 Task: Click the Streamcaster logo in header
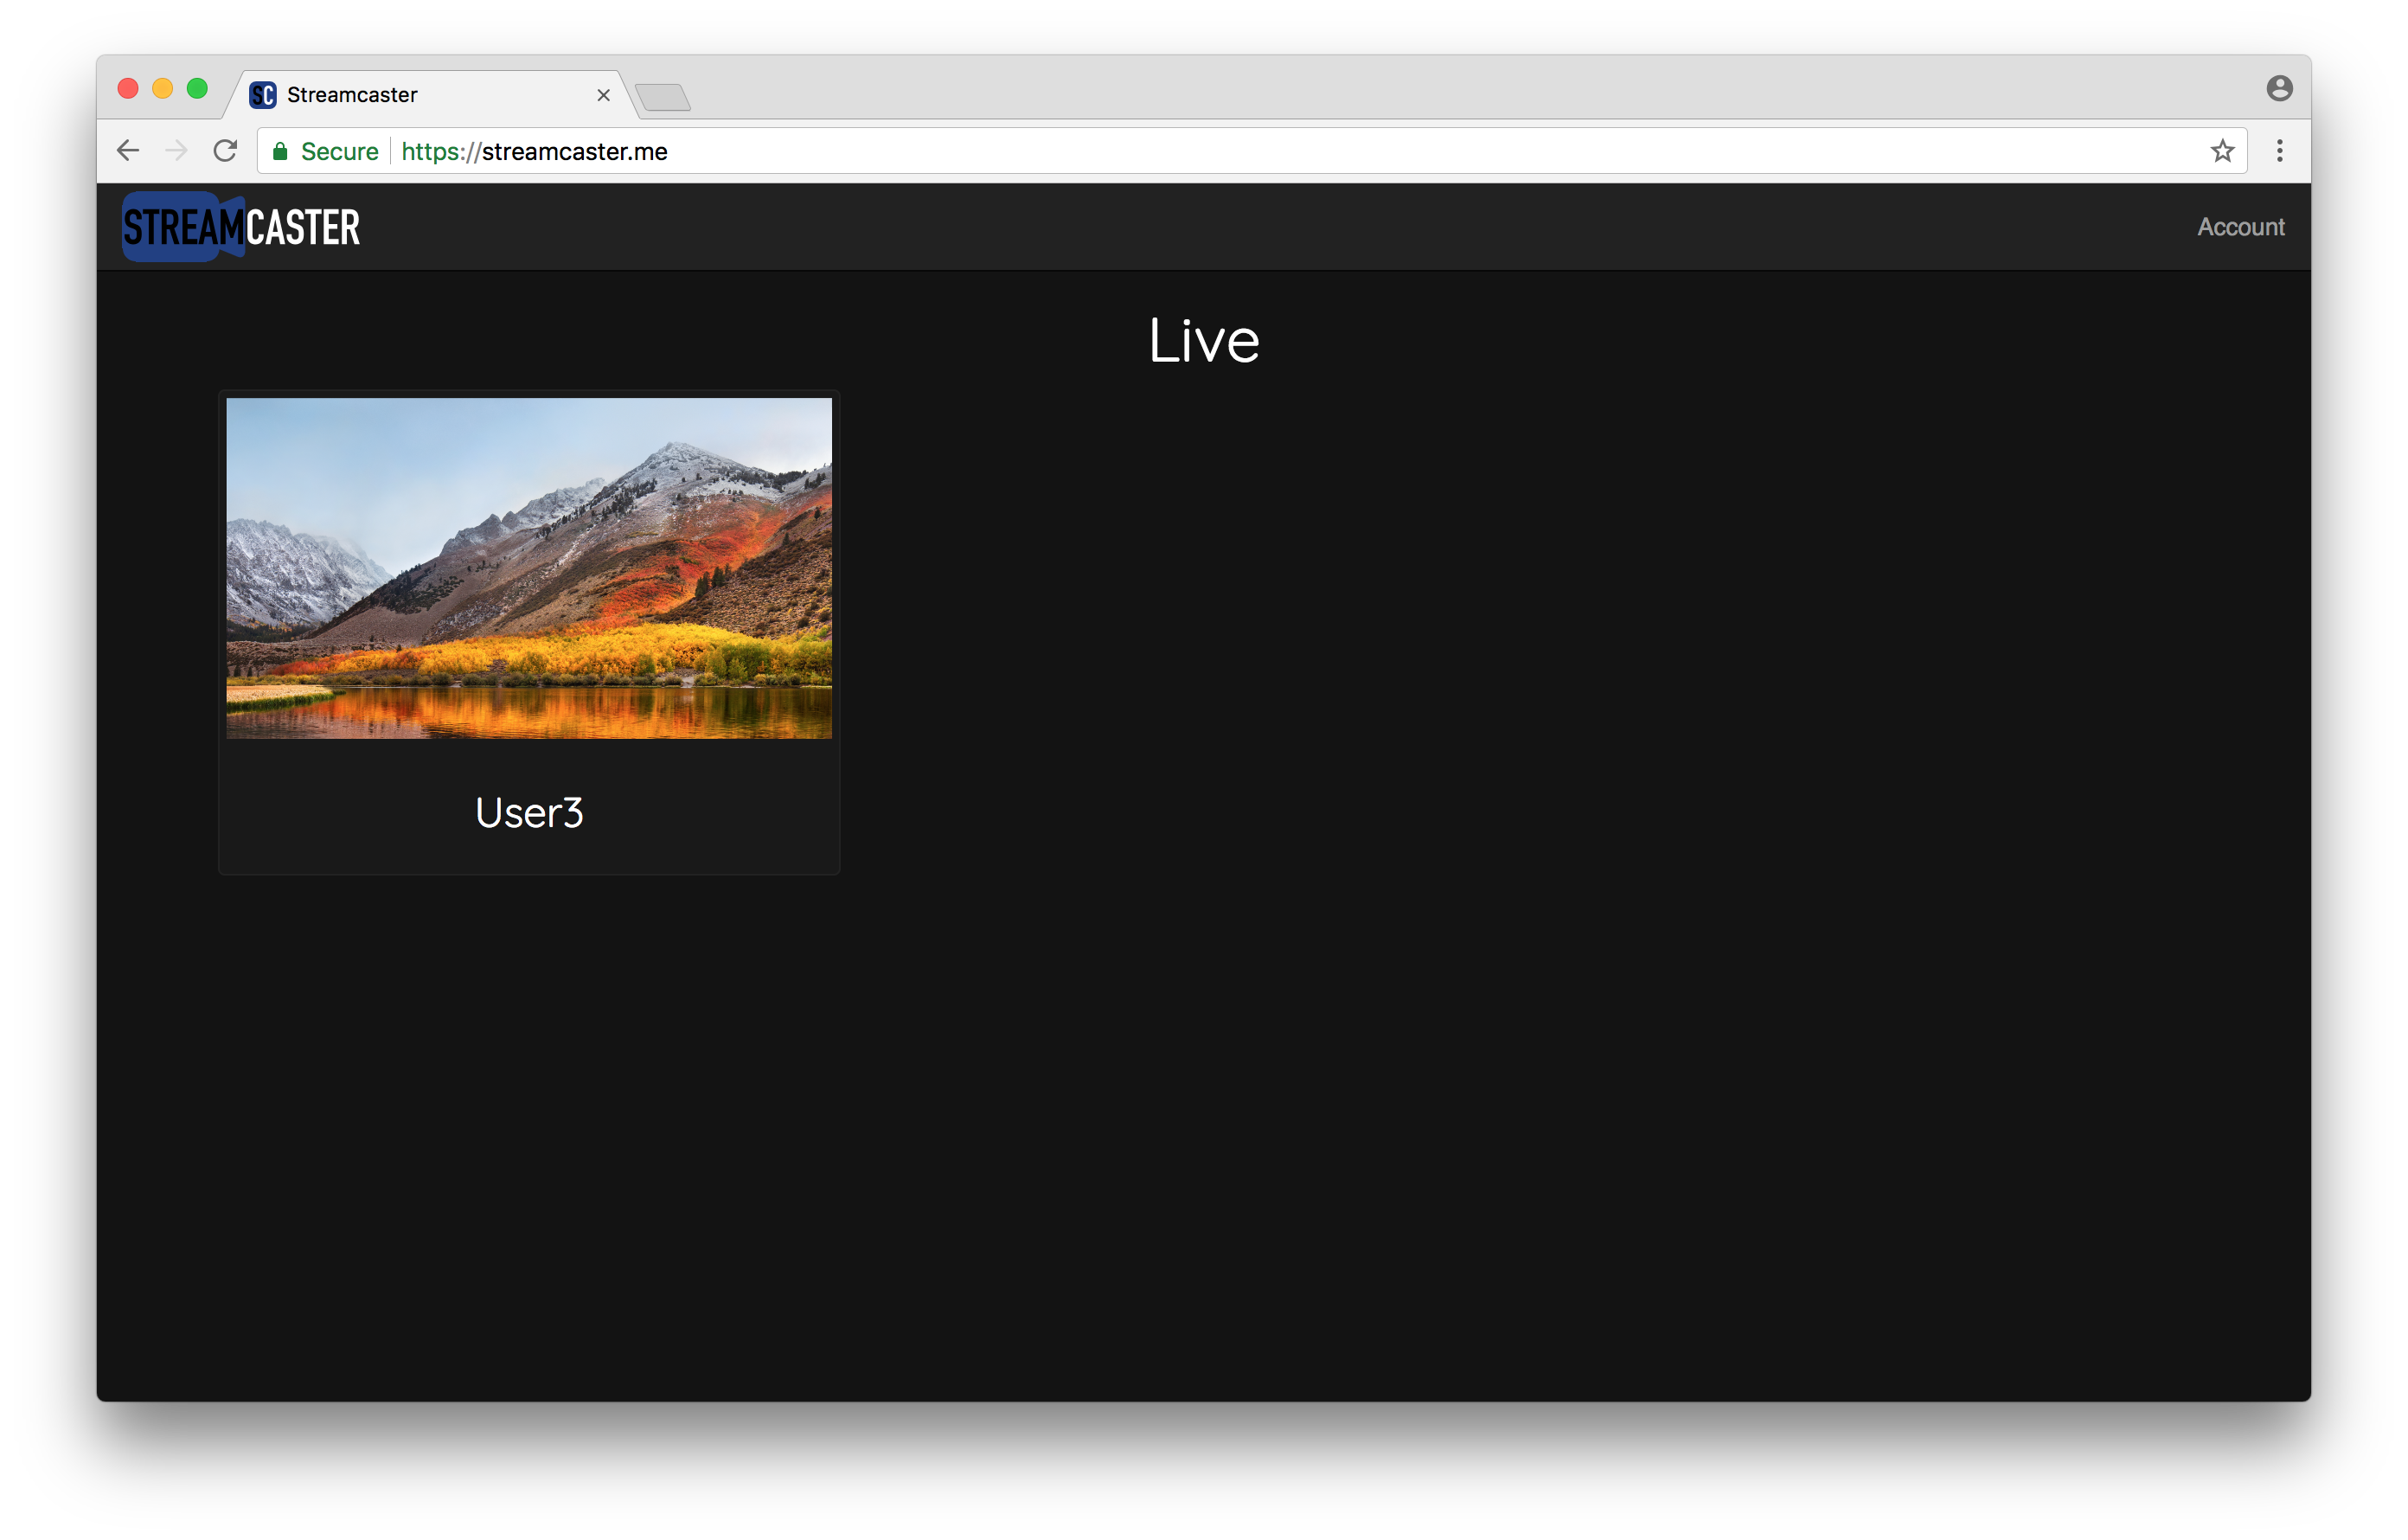point(241,227)
